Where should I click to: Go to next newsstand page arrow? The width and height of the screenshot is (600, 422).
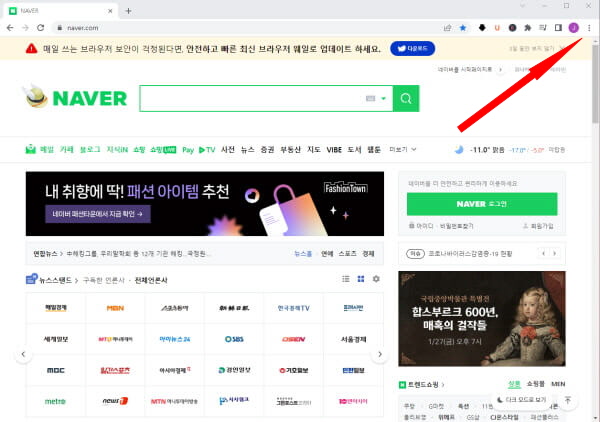380,354
